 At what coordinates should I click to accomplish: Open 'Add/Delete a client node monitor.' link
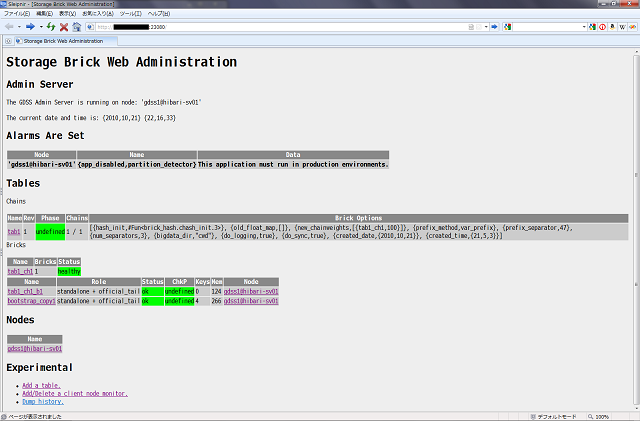coord(74,393)
